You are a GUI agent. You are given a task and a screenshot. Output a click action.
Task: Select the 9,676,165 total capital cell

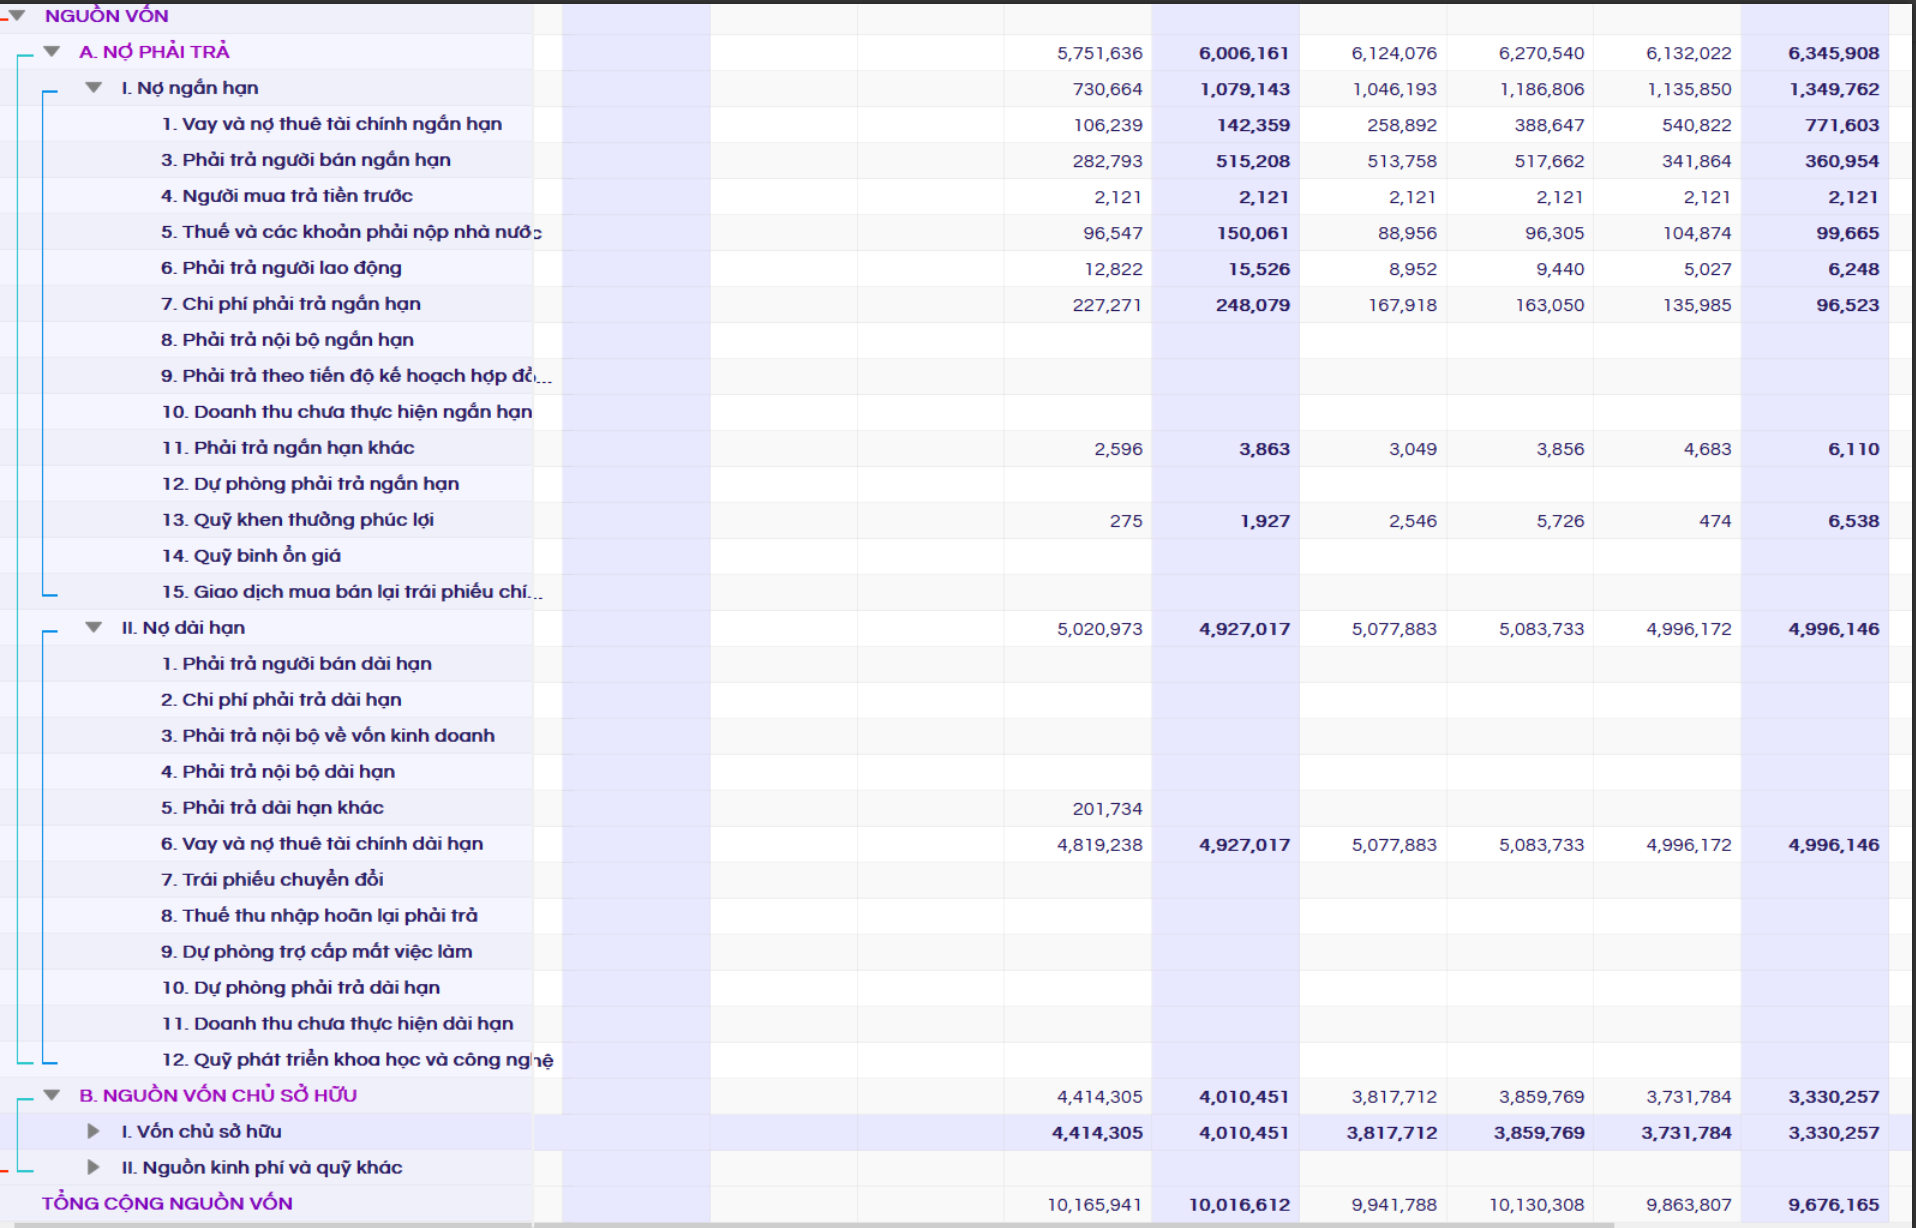coord(1833,1205)
